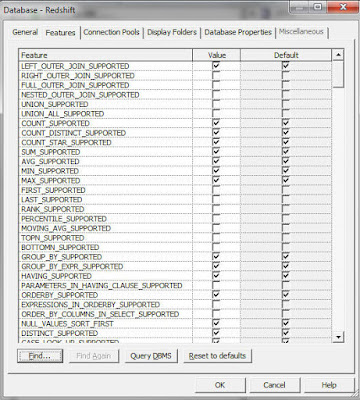Viewport: 360px width, 400px height.
Task: Go to Database Properties tab
Action: (x=238, y=32)
